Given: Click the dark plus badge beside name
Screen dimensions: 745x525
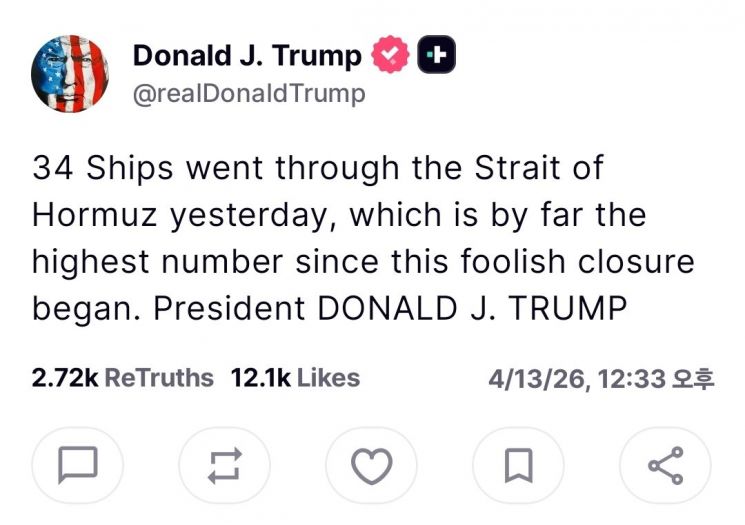Looking at the screenshot, I should tap(435, 56).
